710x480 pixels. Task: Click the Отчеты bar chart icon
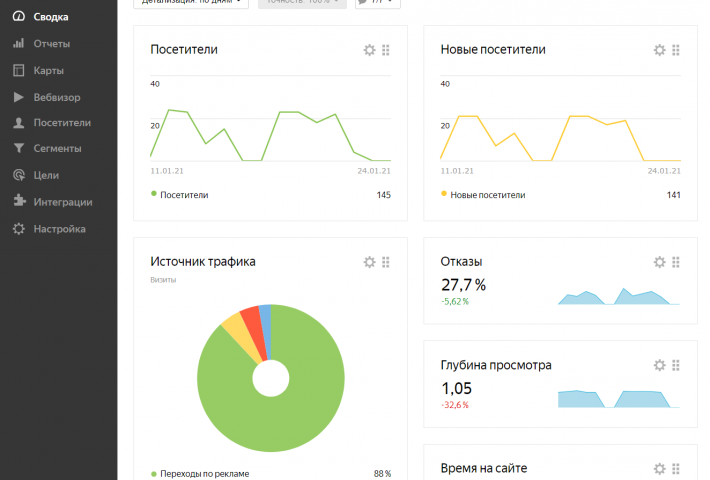19,43
